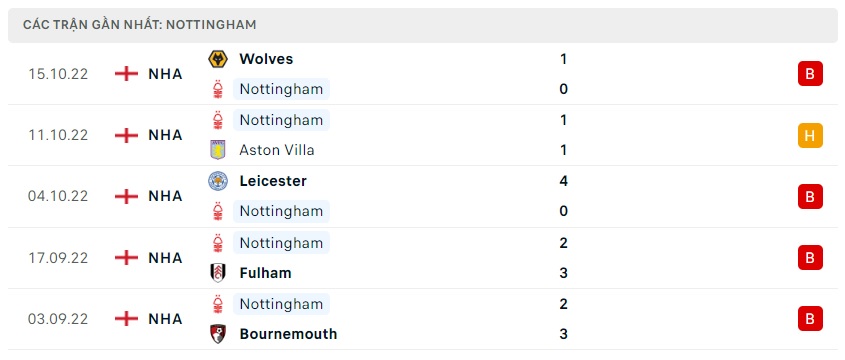Click Nottingham crest in the Wolves match
The height and width of the screenshot is (360, 845).
click(218, 89)
